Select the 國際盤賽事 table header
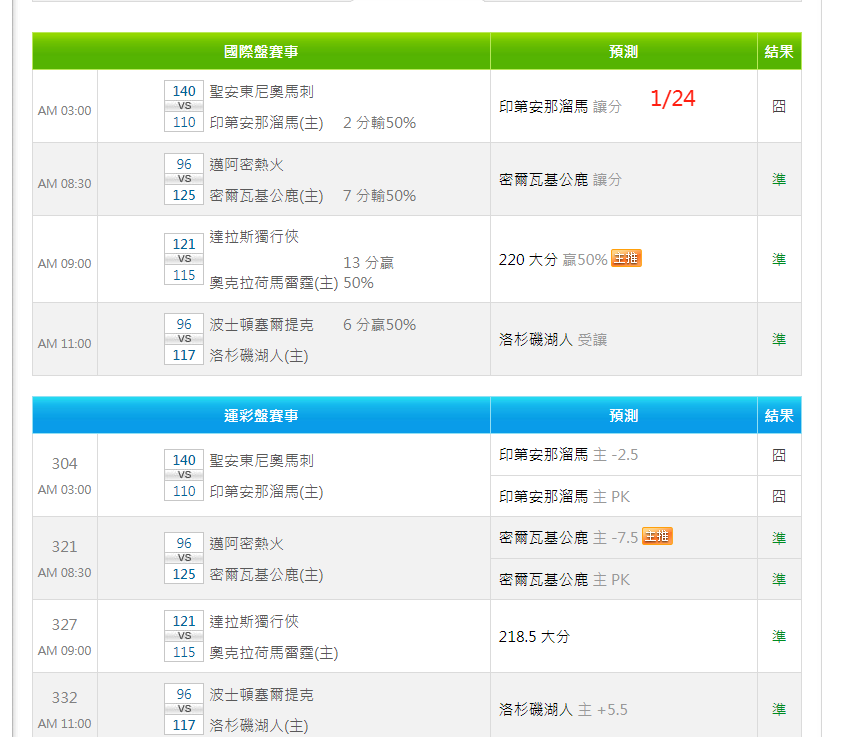Screen dimensions: 859x737 point(261,51)
